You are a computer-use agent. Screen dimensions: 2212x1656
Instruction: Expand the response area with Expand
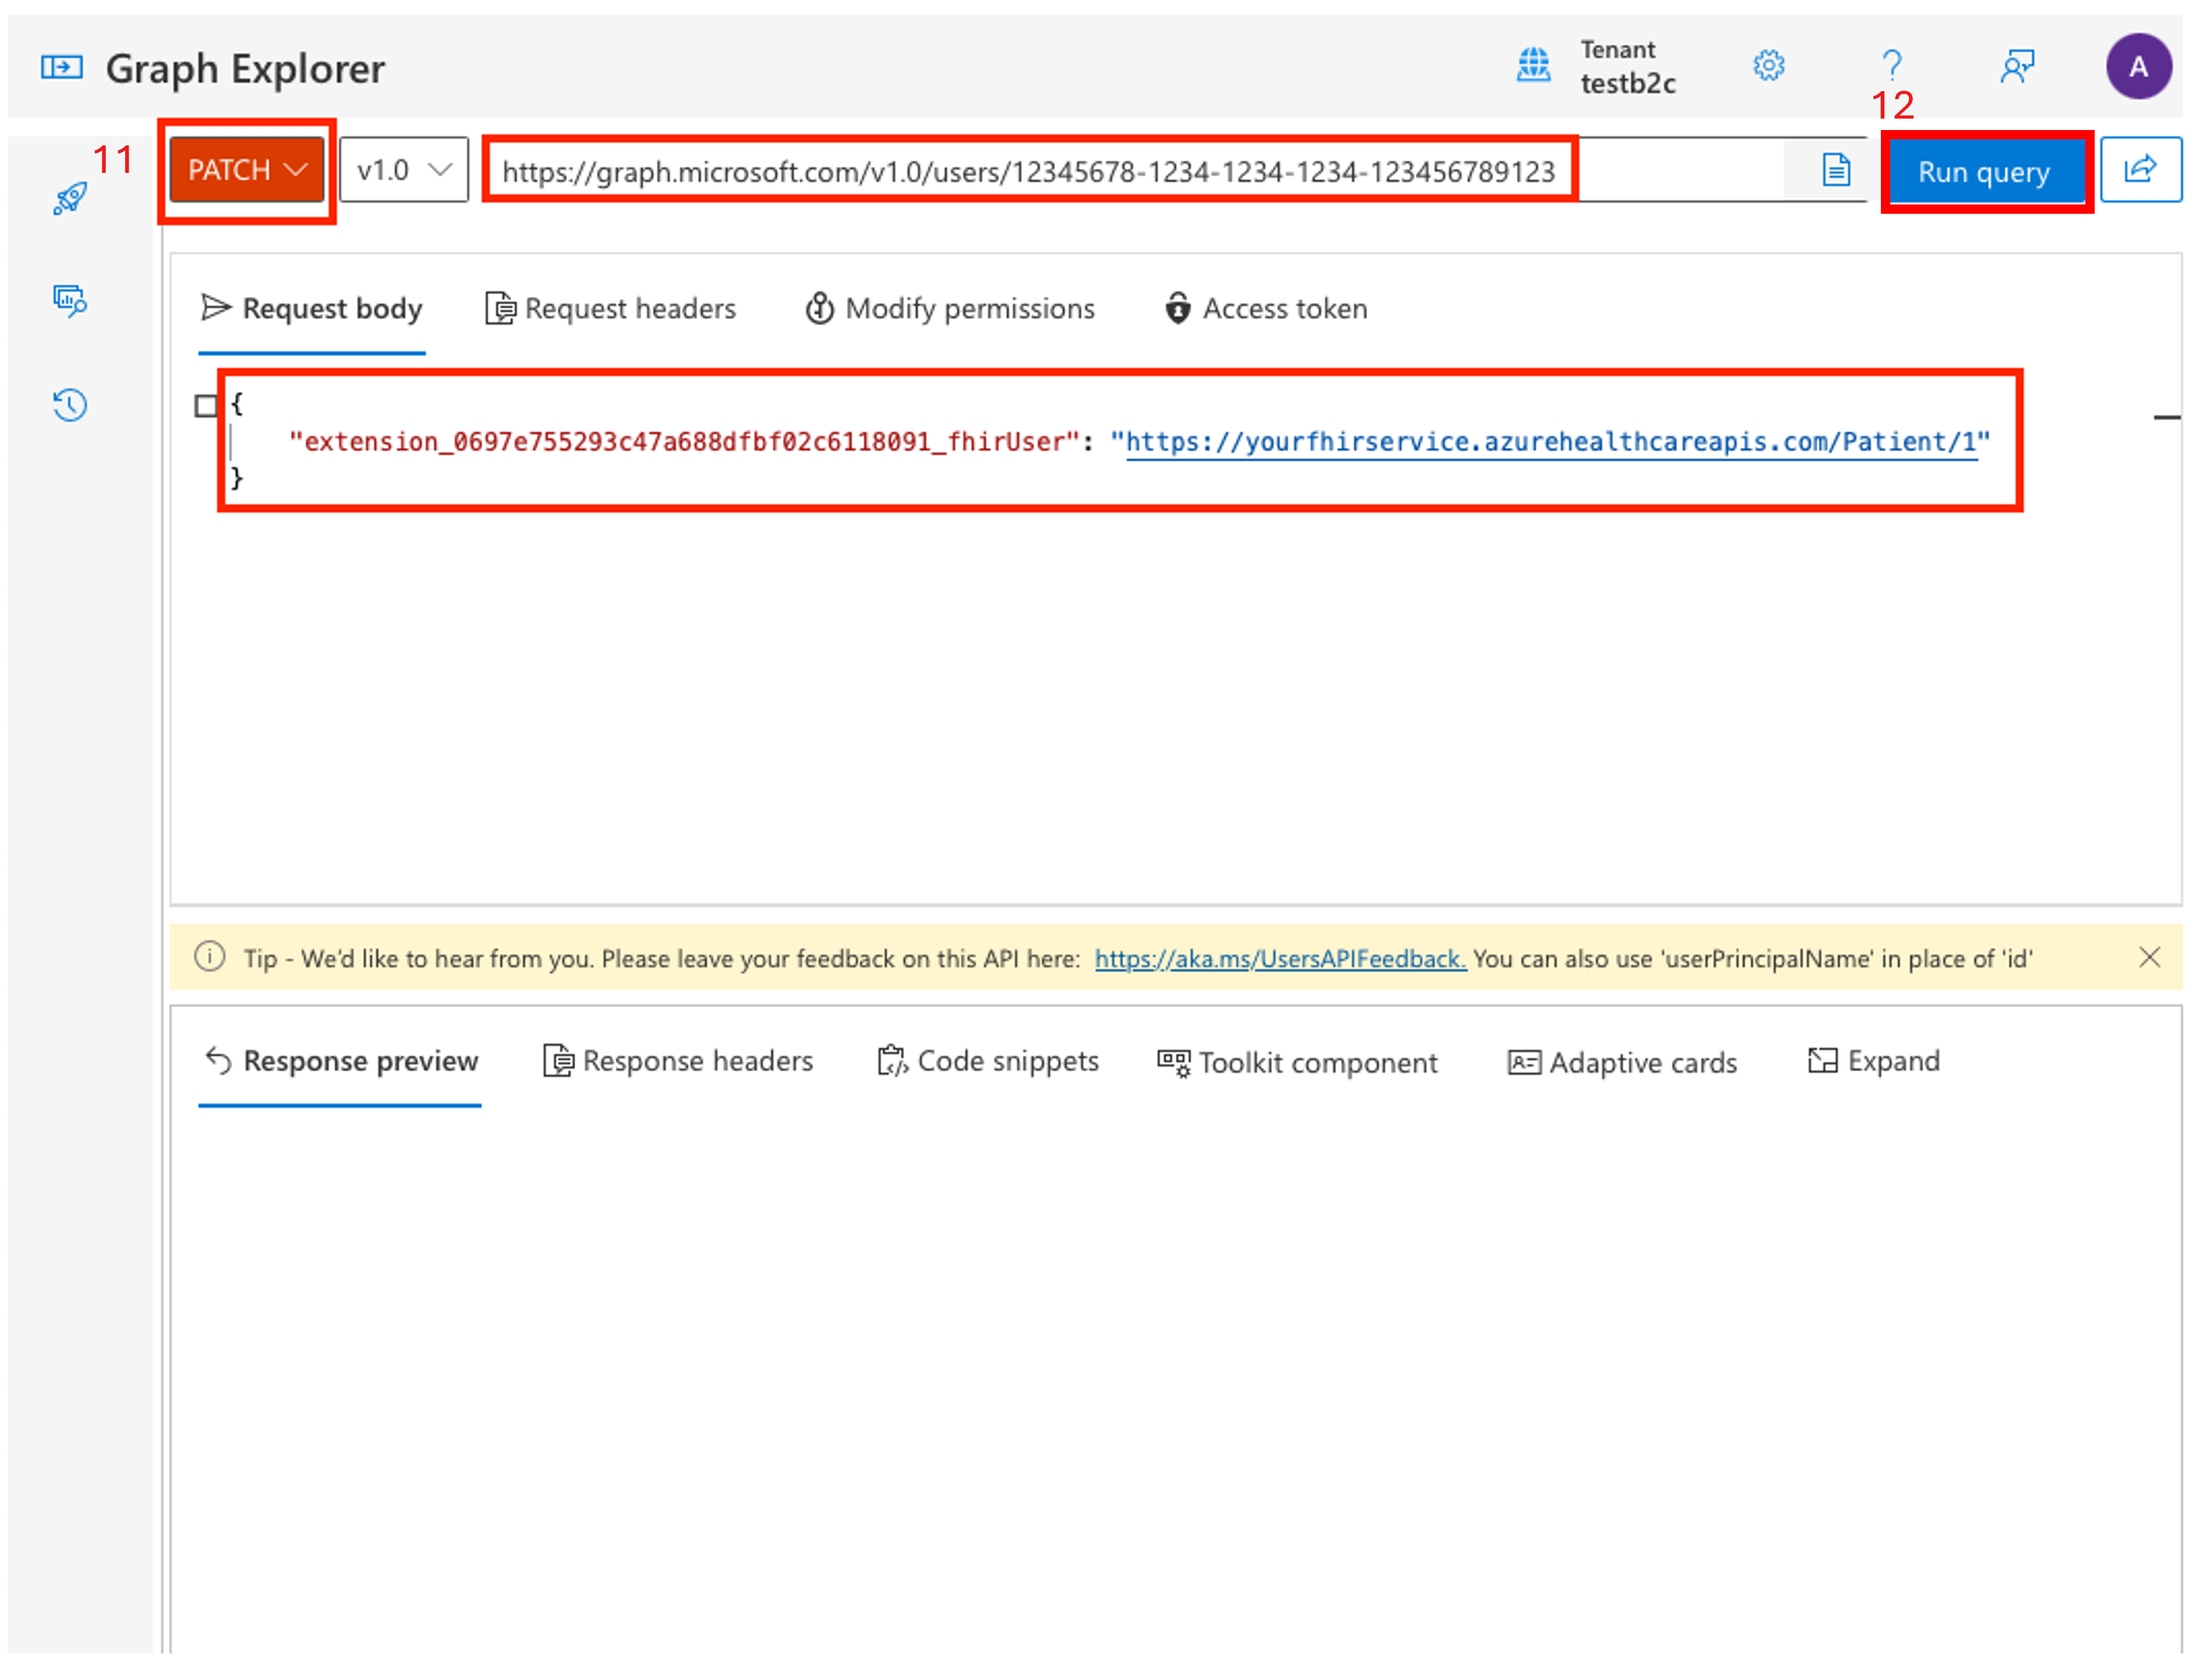[1873, 1061]
